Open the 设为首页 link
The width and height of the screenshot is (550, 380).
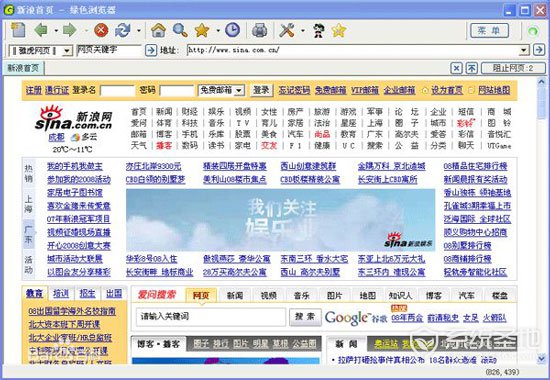point(447,90)
